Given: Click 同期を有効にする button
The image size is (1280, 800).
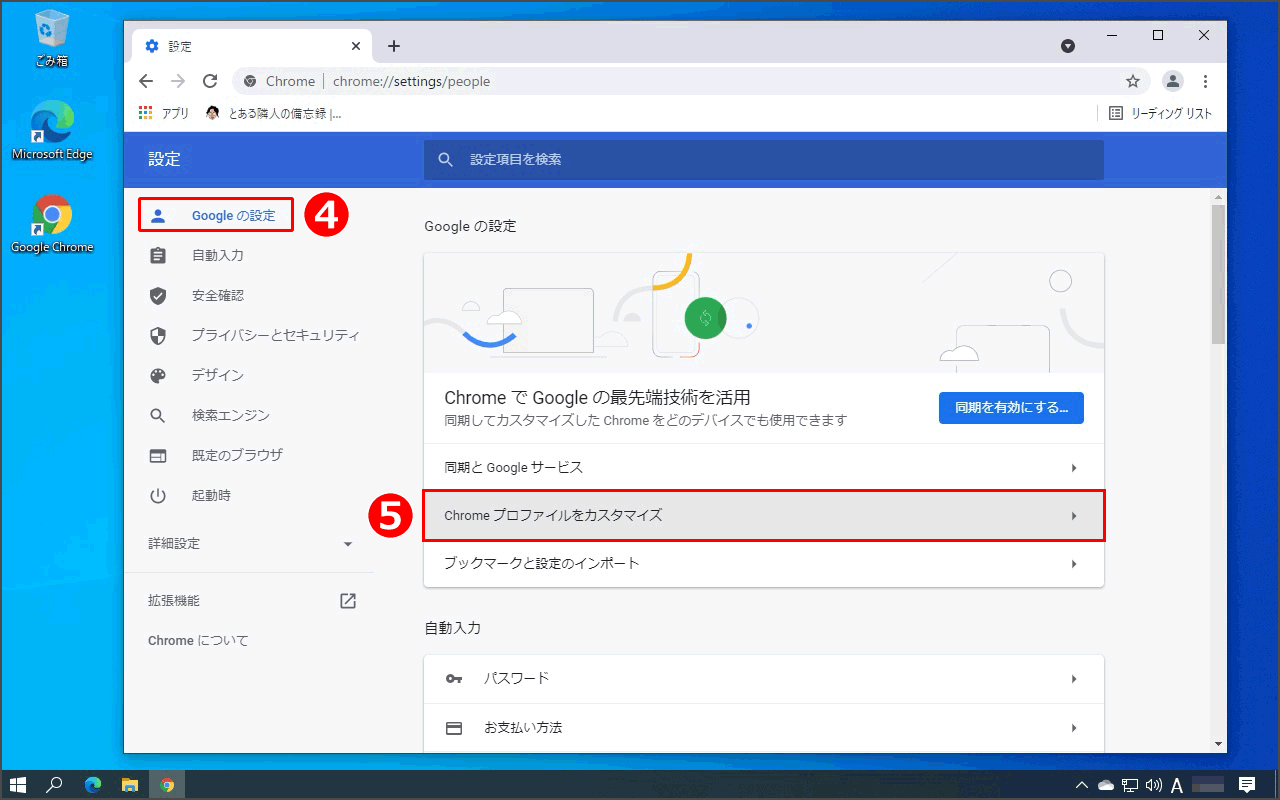Looking at the screenshot, I should [1011, 408].
